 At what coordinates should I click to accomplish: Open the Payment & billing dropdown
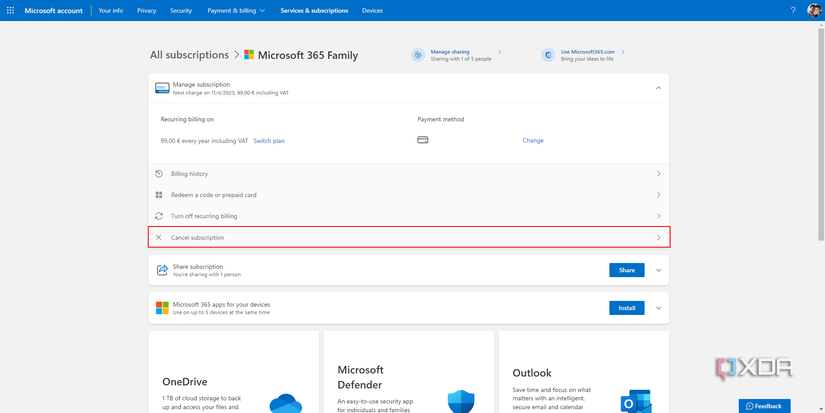point(236,10)
